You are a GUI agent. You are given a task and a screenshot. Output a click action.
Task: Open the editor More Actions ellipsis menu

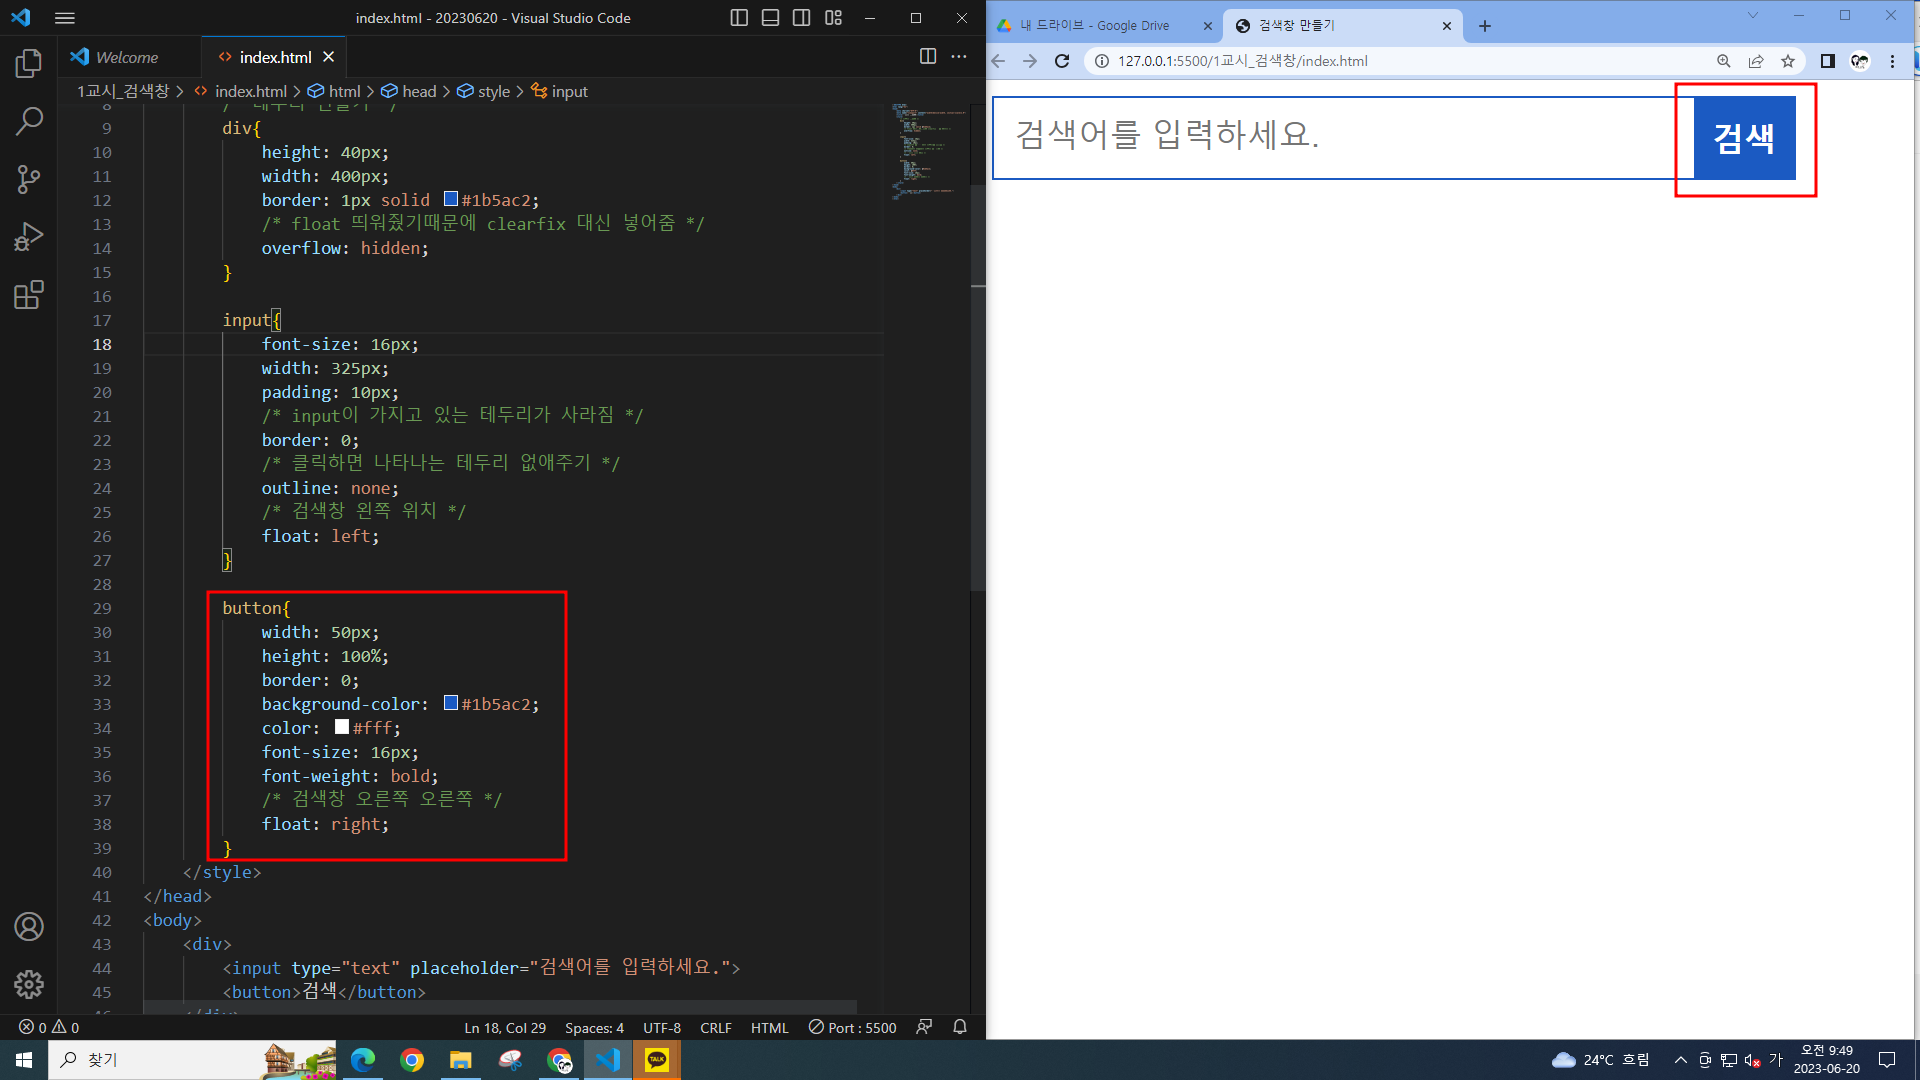pos(959,57)
